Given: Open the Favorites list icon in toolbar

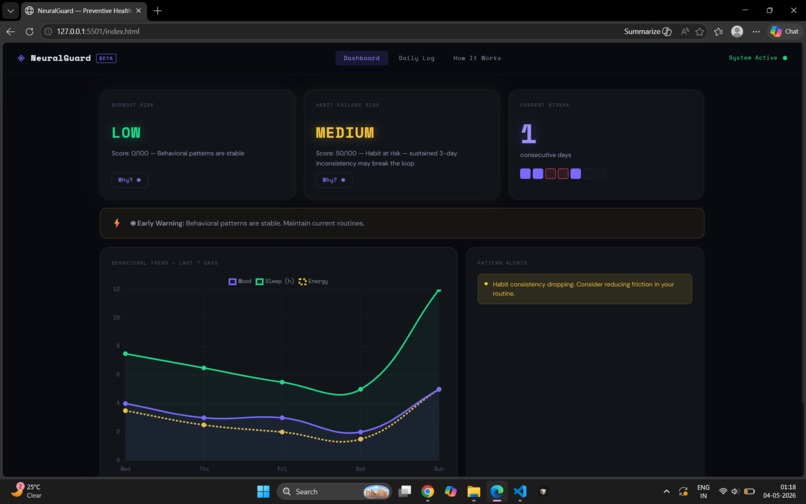Looking at the screenshot, I should coord(719,31).
